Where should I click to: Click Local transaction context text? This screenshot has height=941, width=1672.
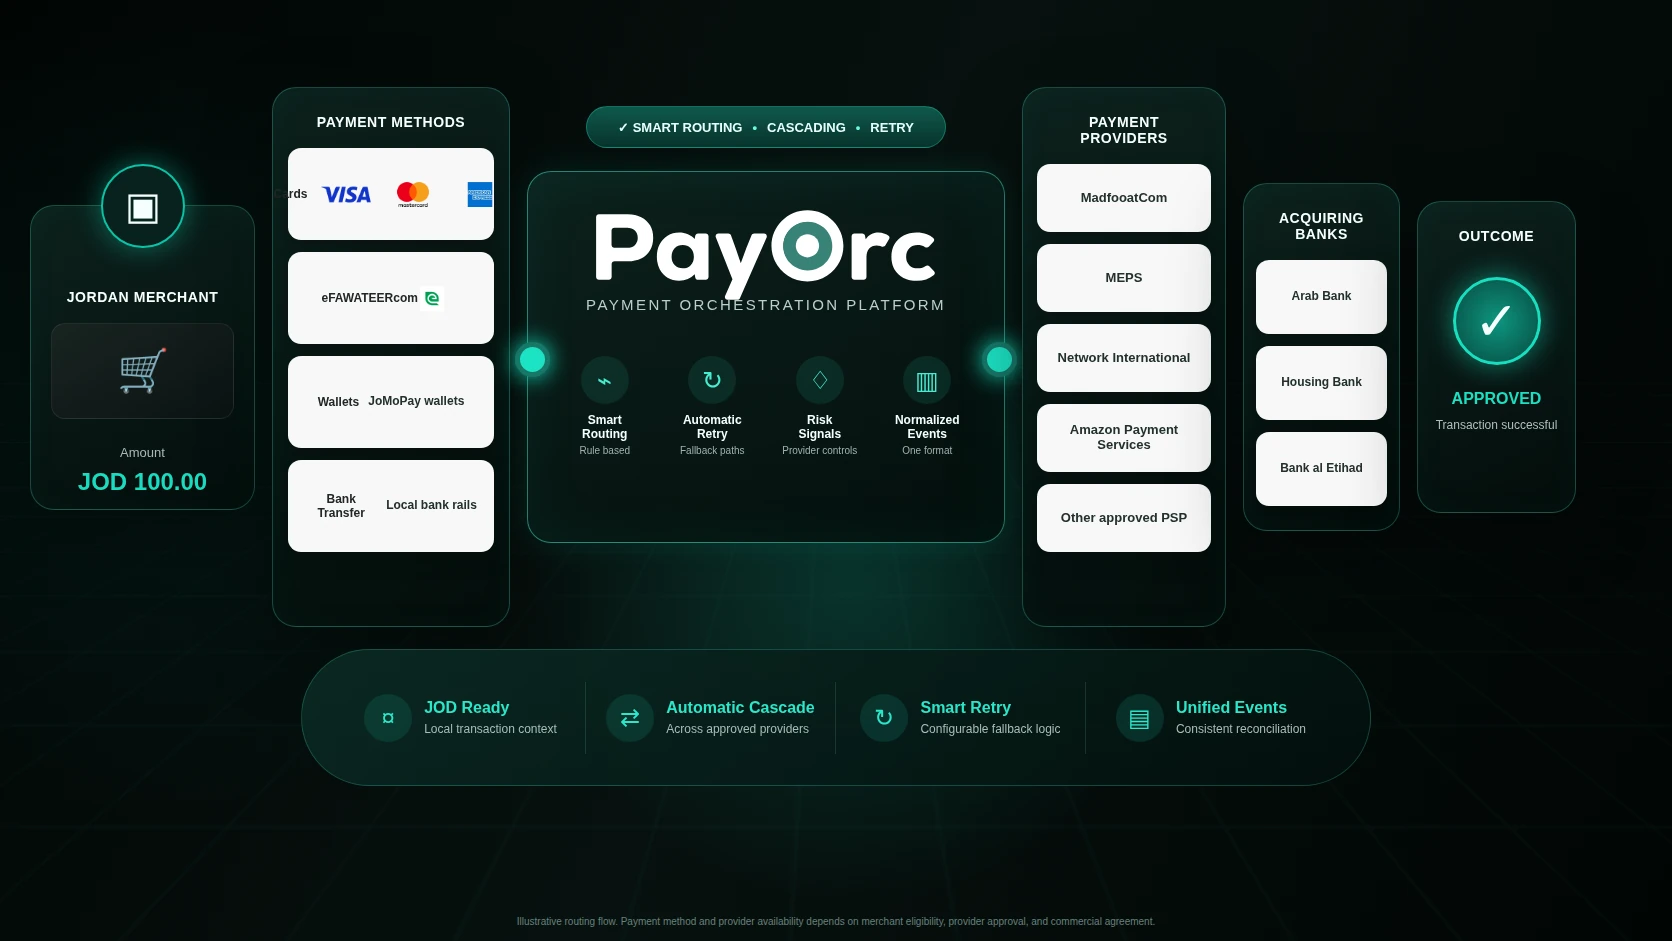(x=490, y=729)
